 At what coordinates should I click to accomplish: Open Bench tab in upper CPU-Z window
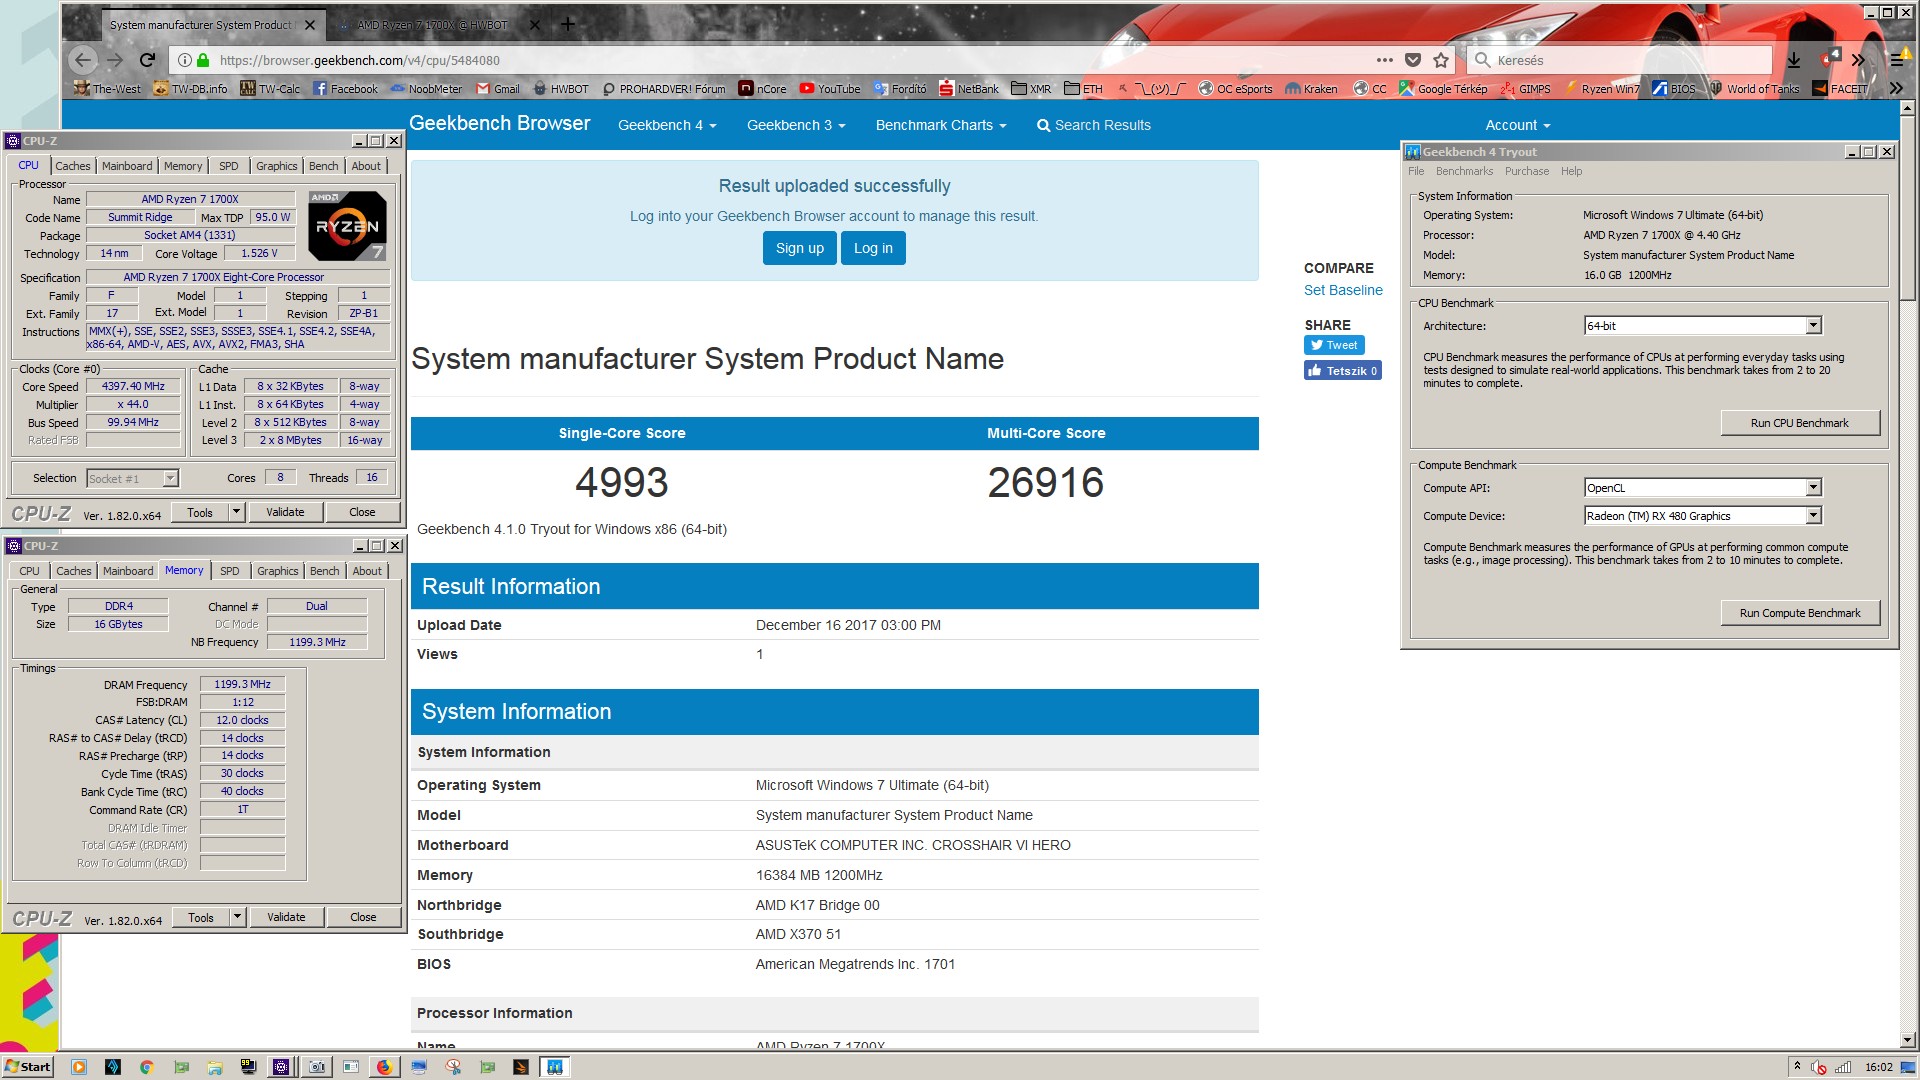[x=323, y=166]
